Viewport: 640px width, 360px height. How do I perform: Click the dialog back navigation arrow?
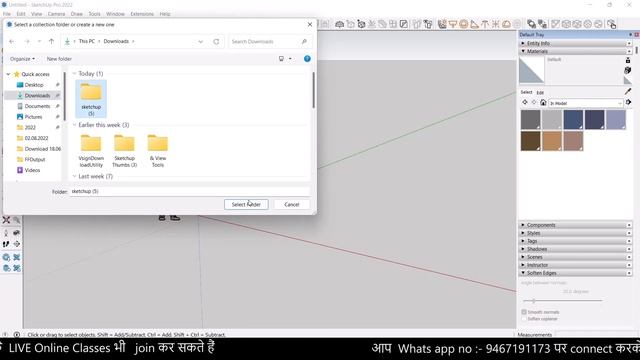coord(11,41)
